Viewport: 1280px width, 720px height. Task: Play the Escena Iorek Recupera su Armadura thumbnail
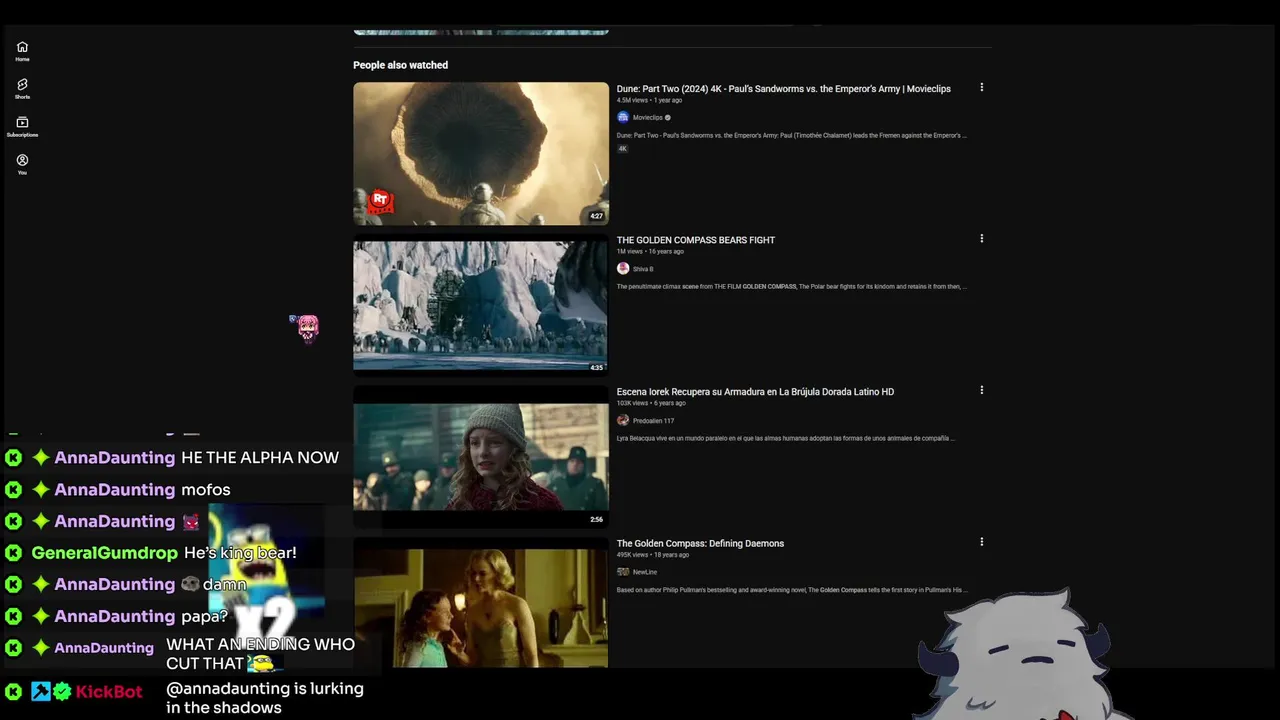tap(480, 457)
